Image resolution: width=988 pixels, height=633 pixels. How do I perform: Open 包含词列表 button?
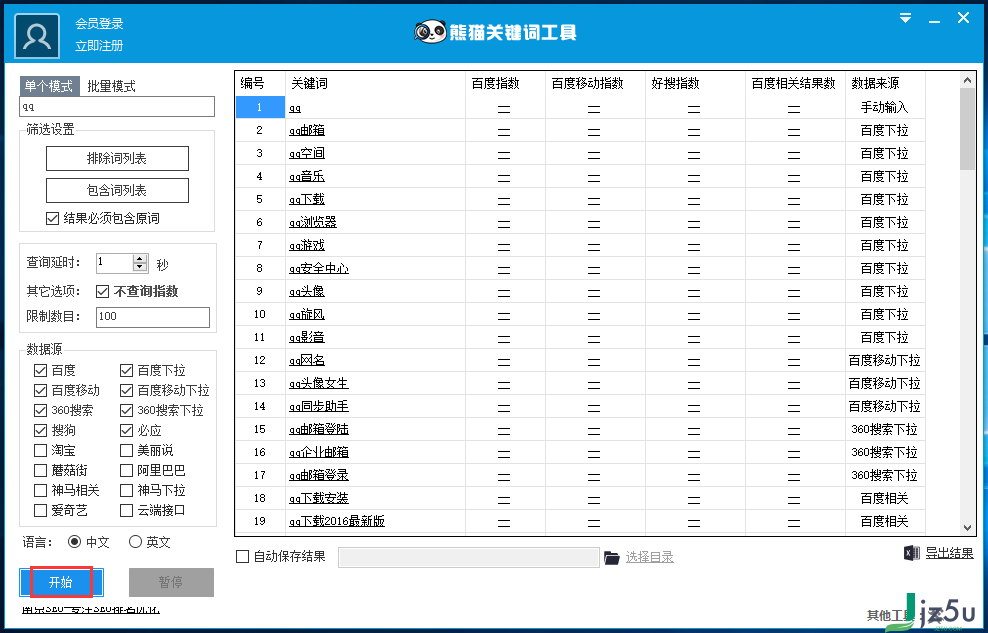coord(117,191)
